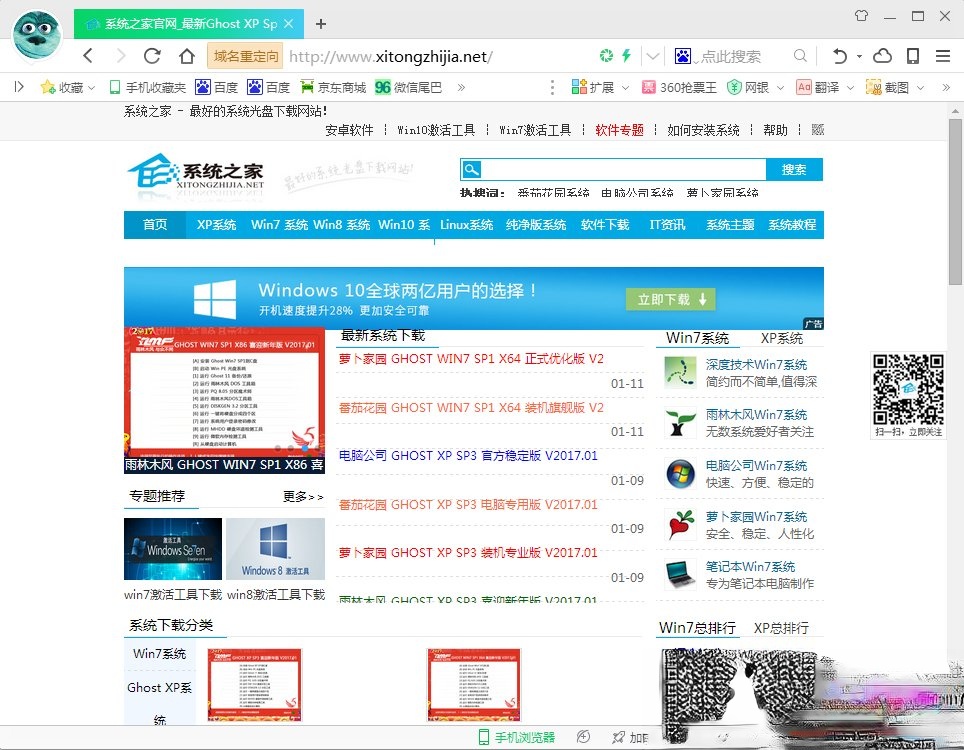This screenshot has height=750, width=964.
Task: Click the blue 搜索 button
Action: pyautogui.click(x=794, y=169)
